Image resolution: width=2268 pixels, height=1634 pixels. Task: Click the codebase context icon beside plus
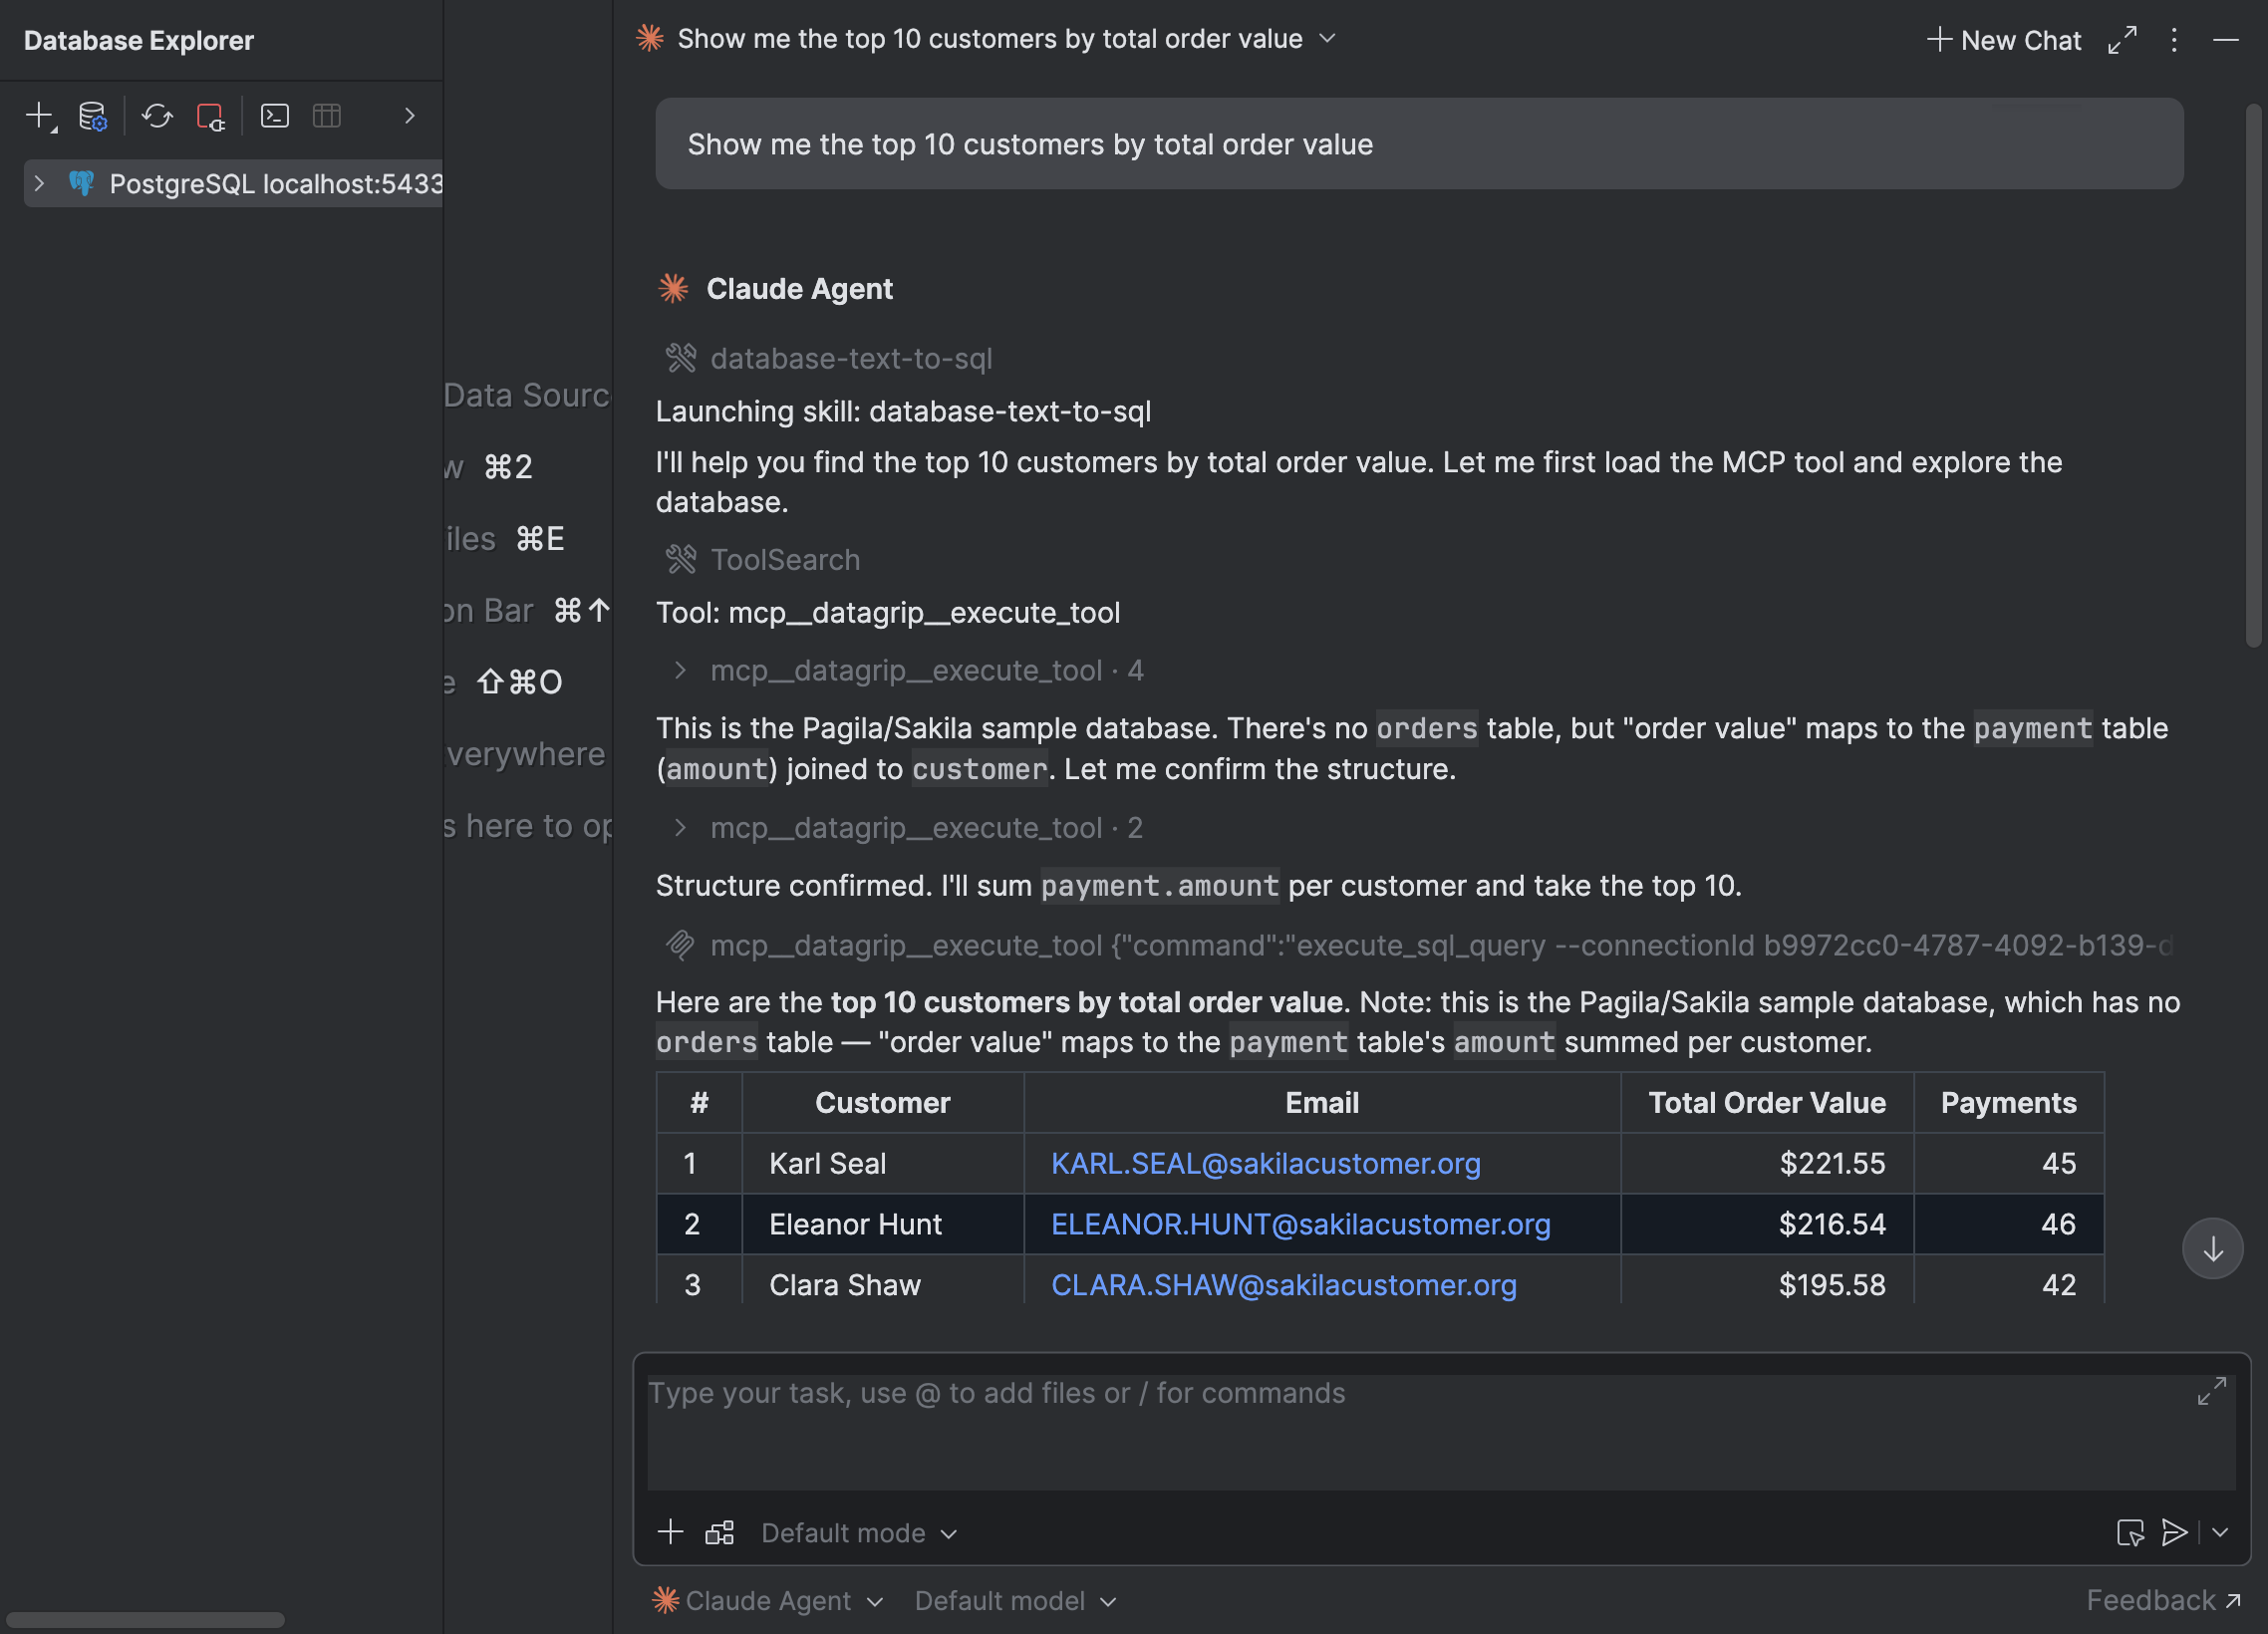pyautogui.click(x=720, y=1533)
